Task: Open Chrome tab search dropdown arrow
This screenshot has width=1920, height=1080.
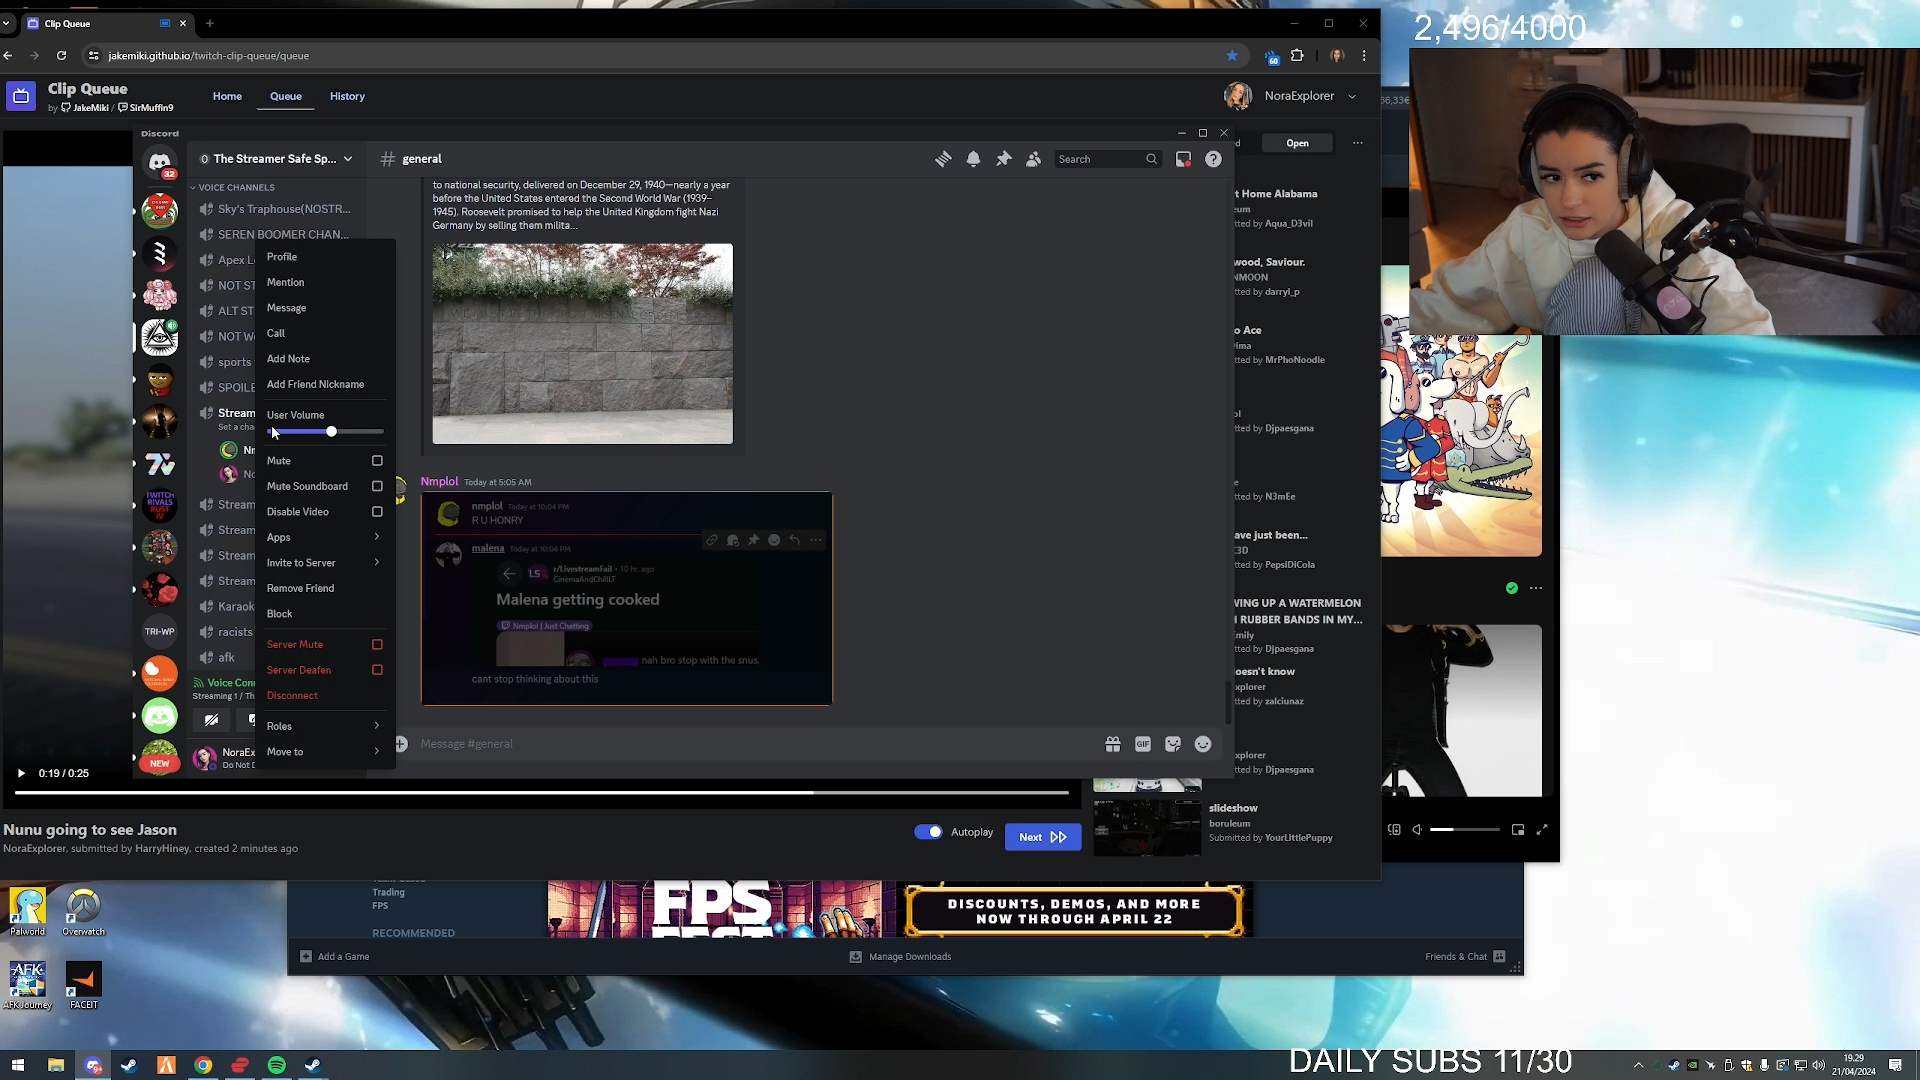Action: pyautogui.click(x=6, y=23)
